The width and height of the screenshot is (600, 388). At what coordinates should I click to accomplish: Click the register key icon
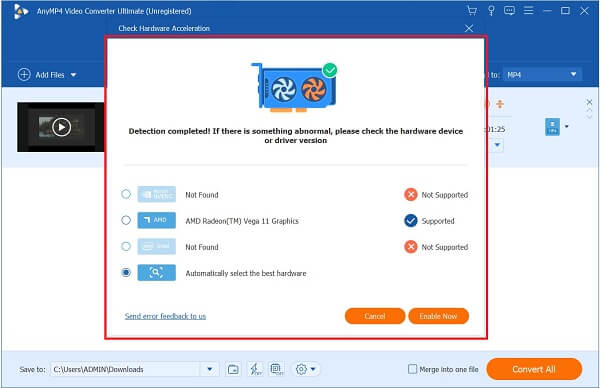[491, 11]
